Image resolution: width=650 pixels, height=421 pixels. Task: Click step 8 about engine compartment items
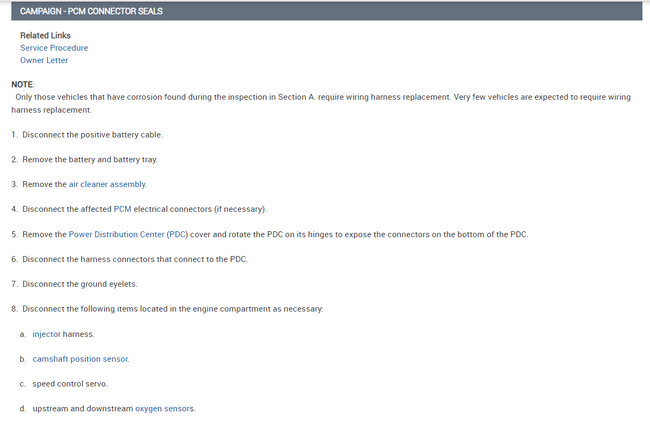tap(172, 309)
